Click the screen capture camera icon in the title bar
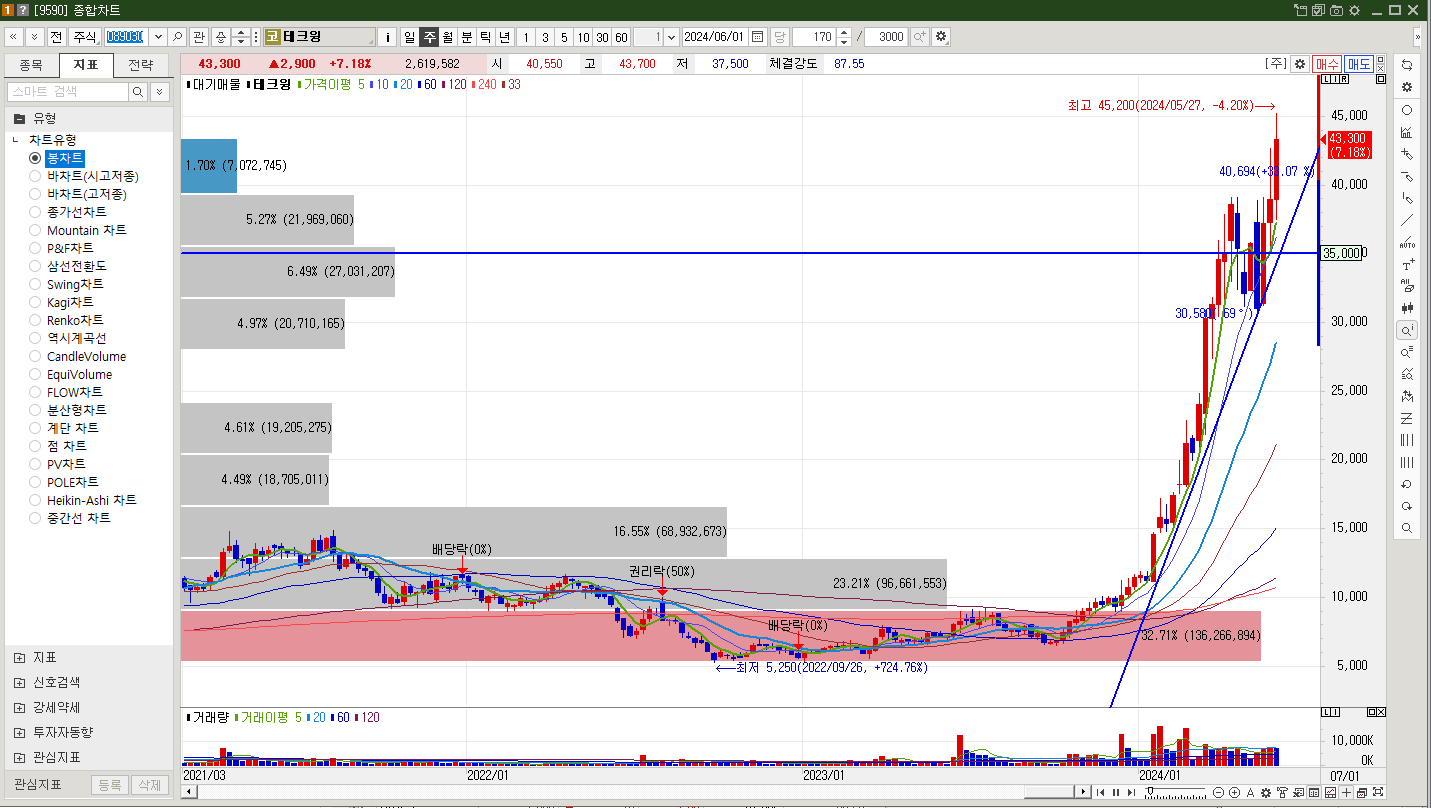This screenshot has height=808, width=1431. (x=1336, y=10)
